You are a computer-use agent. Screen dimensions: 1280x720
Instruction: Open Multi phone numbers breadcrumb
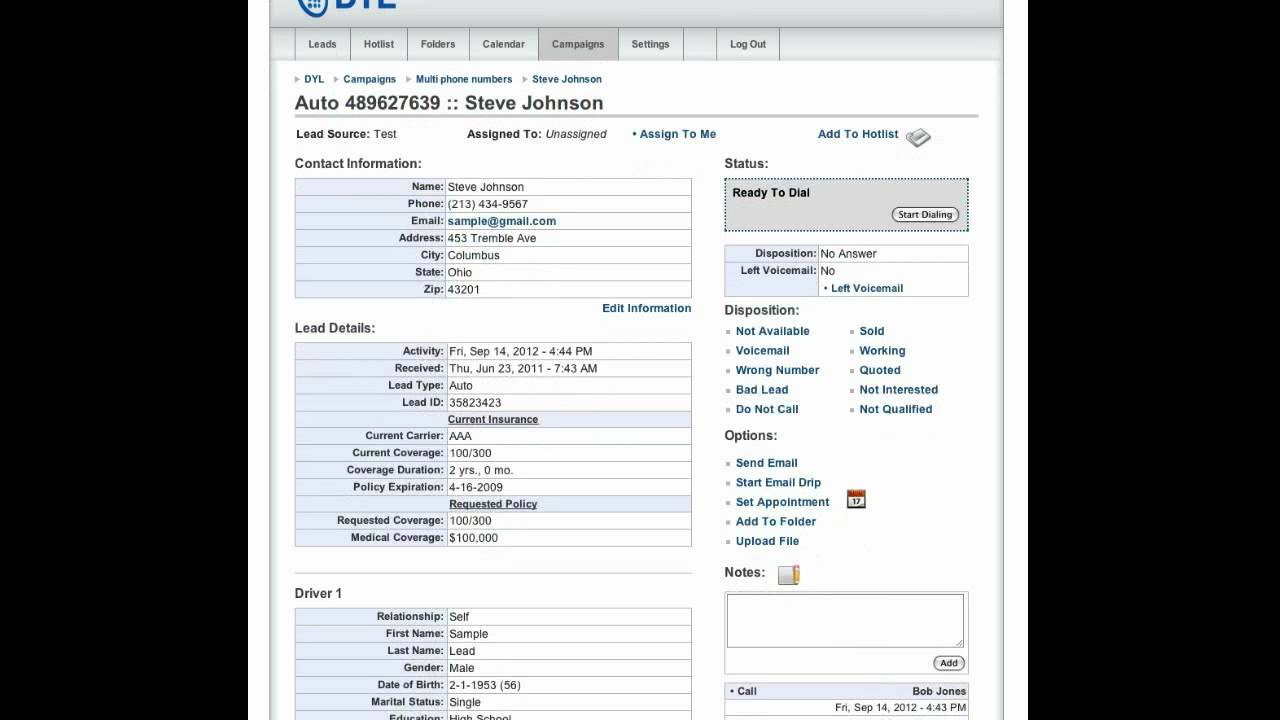coord(464,79)
